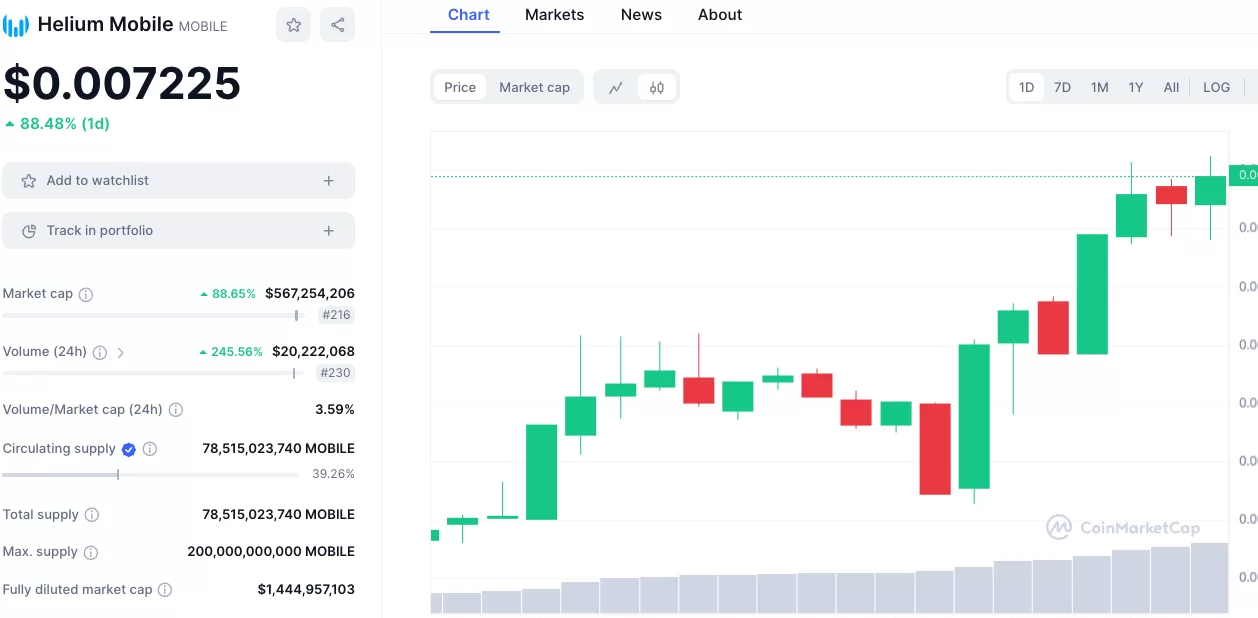Click the #216 market cap rank badge
Image resolution: width=1258 pixels, height=618 pixels.
pyautogui.click(x=336, y=315)
